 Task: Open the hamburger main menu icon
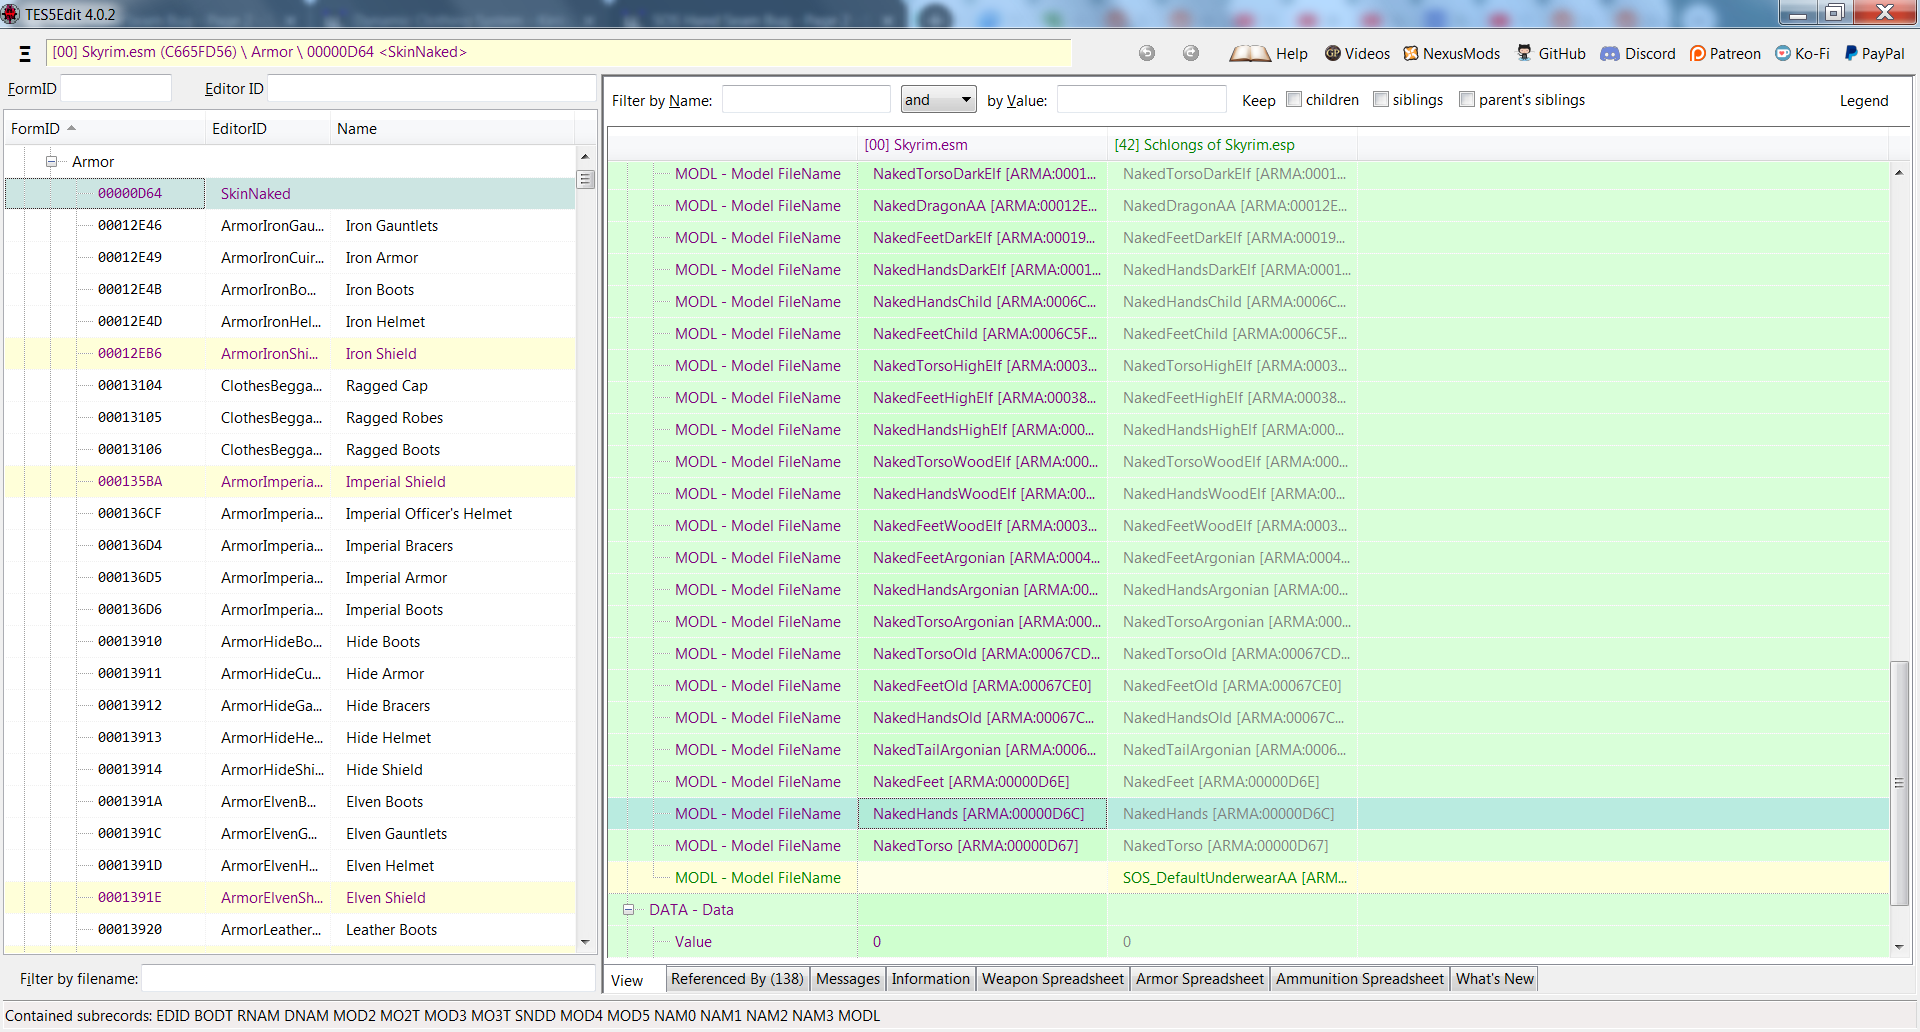(25, 53)
